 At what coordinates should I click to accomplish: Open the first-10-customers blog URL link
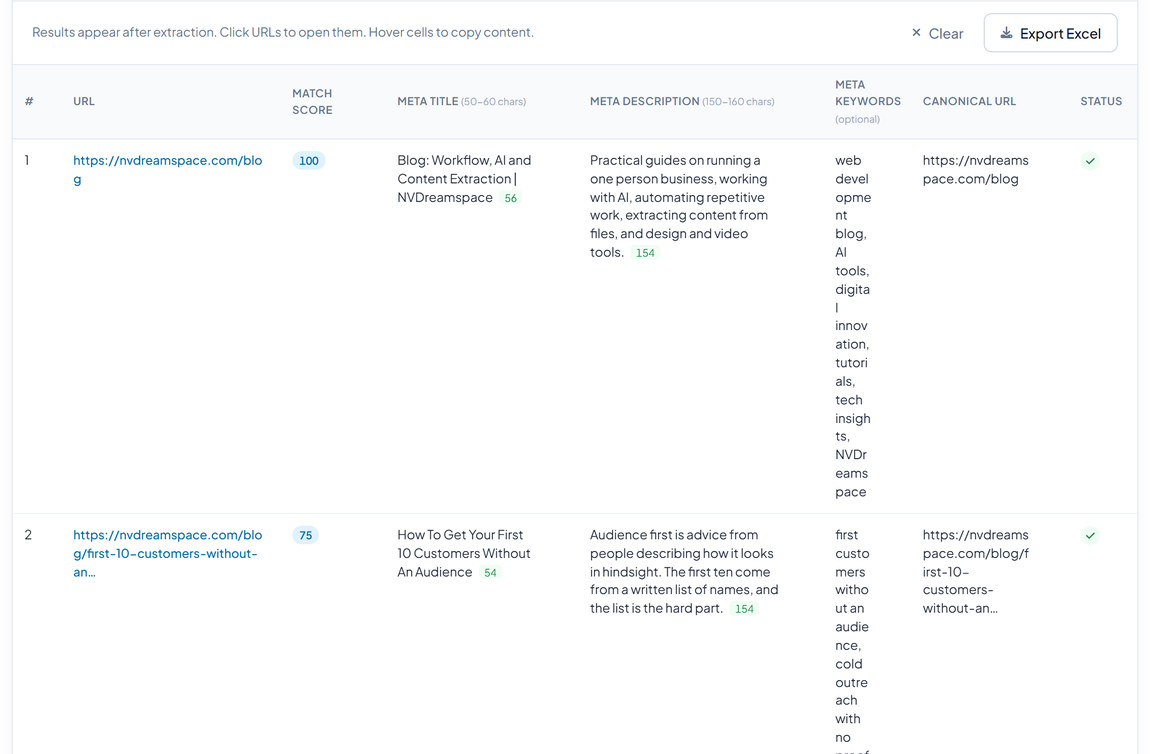click(167, 553)
